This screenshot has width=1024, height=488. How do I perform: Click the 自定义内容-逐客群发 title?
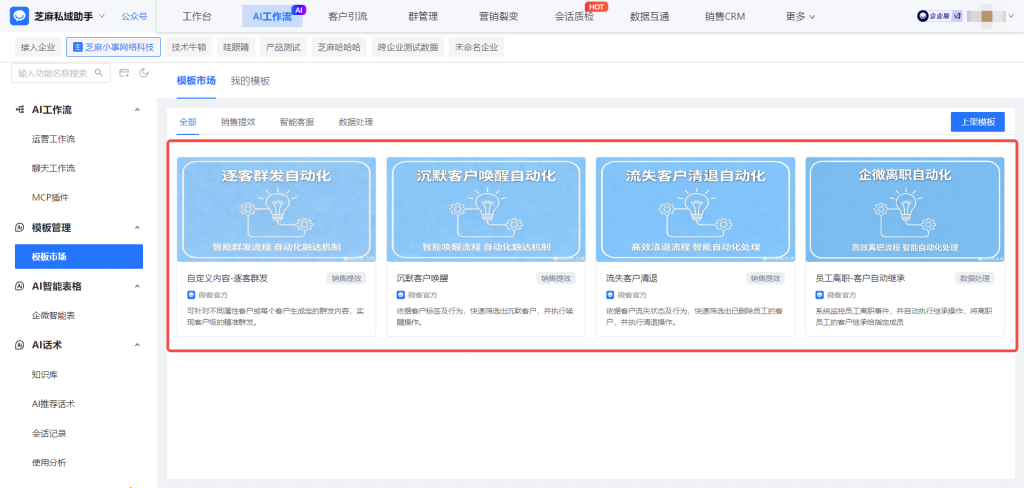tap(227, 278)
